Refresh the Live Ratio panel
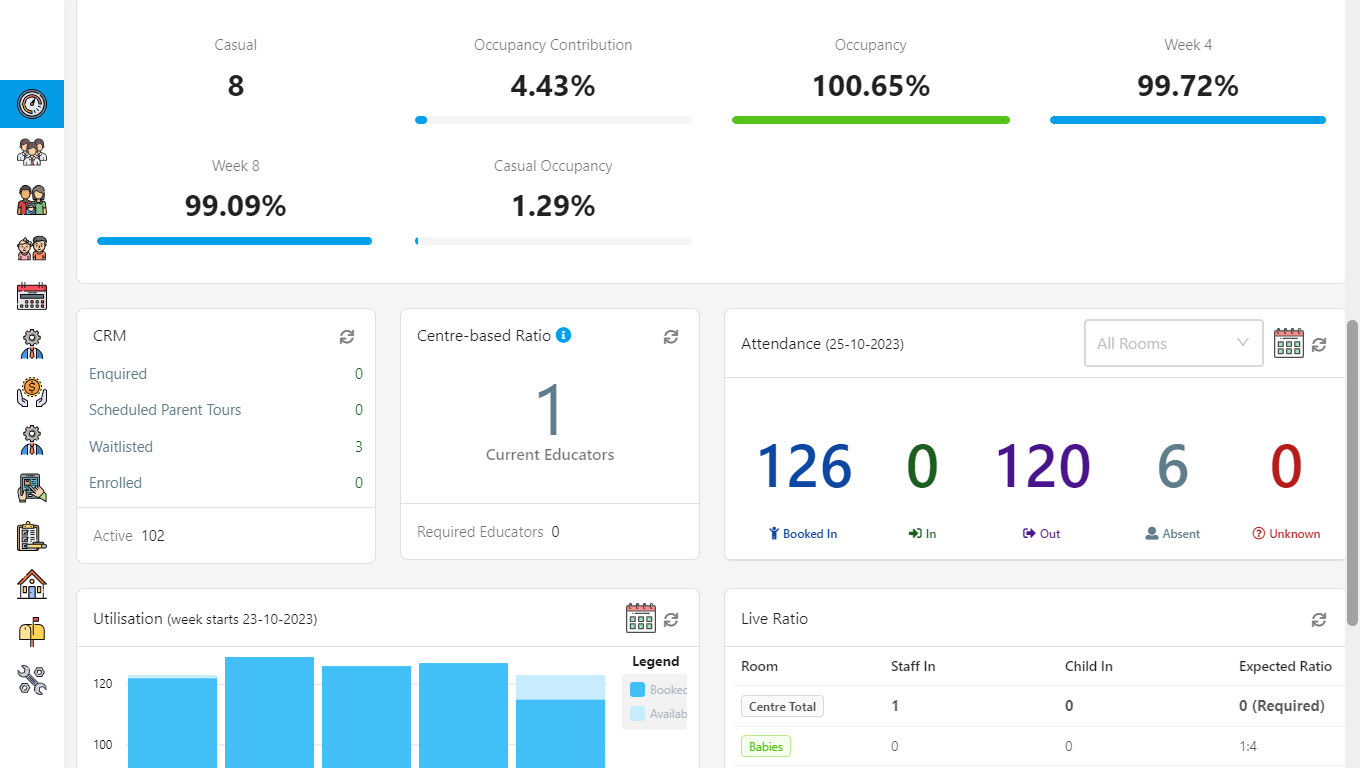 point(1319,620)
